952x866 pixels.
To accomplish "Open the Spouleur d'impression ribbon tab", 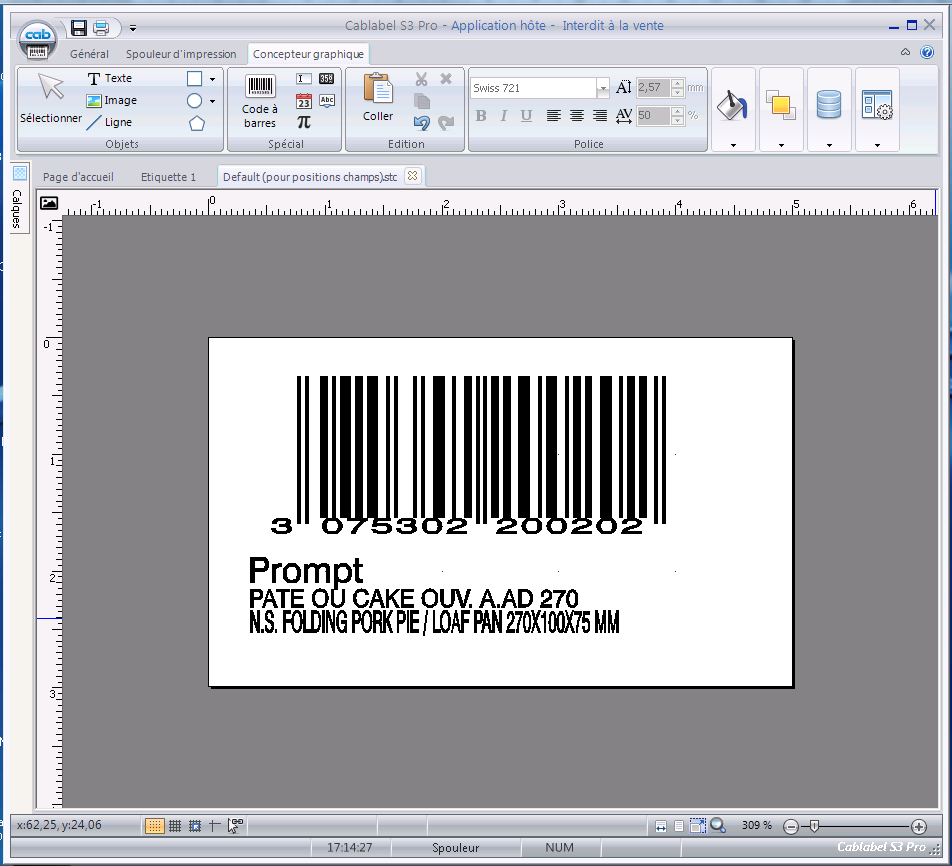I will coord(181,54).
